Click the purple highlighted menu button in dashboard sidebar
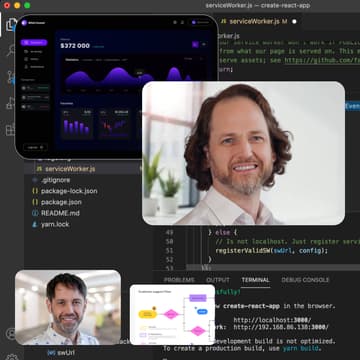The height and width of the screenshot is (360, 360). point(34,43)
